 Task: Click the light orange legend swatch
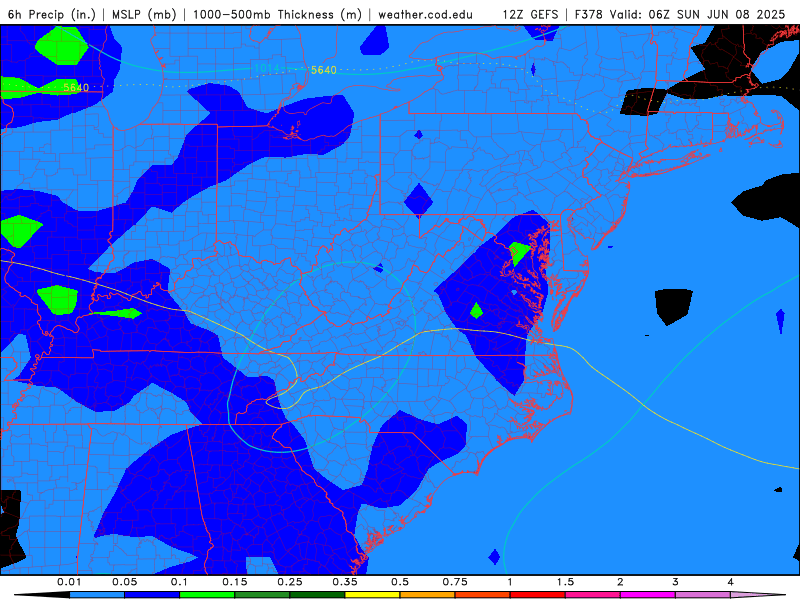click(428, 595)
